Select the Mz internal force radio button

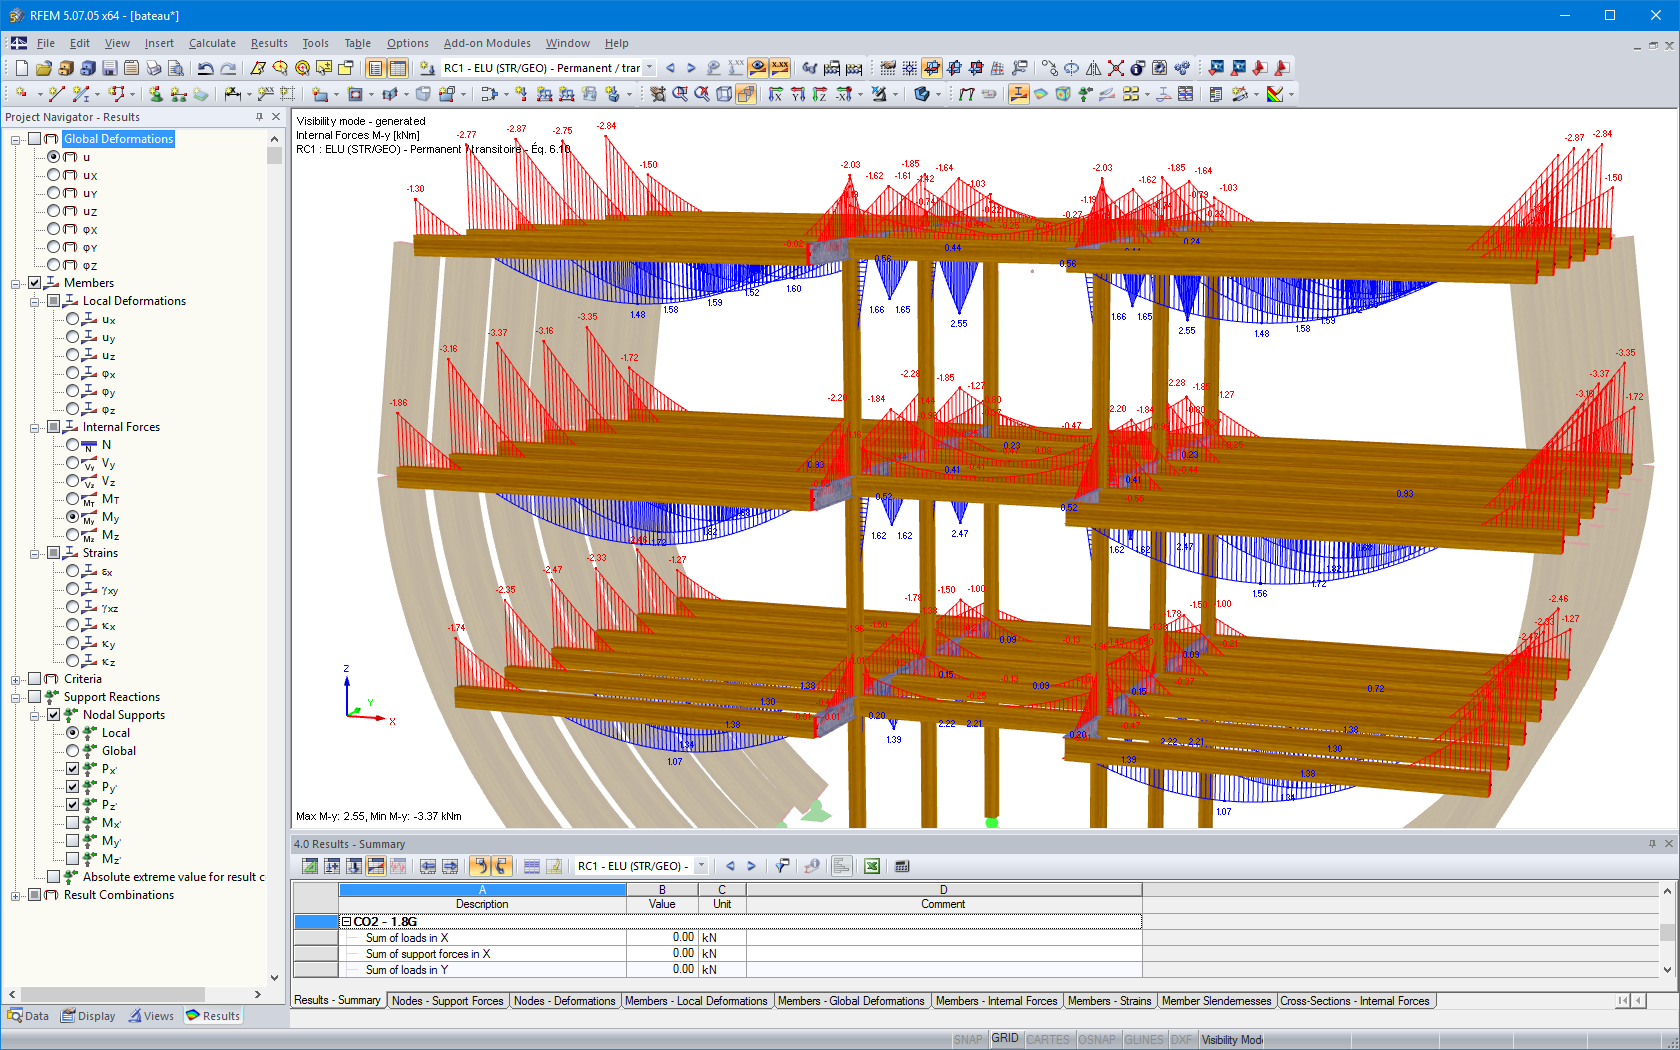pyautogui.click(x=73, y=535)
